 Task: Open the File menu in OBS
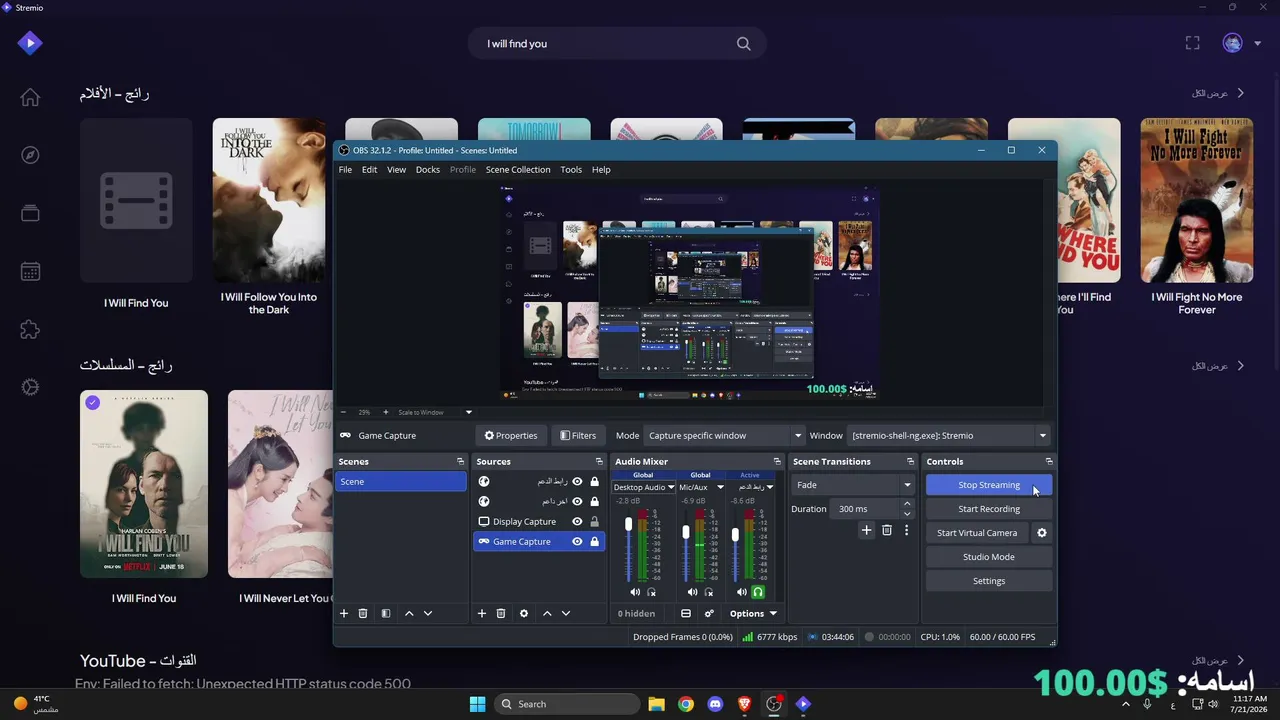pyautogui.click(x=345, y=169)
